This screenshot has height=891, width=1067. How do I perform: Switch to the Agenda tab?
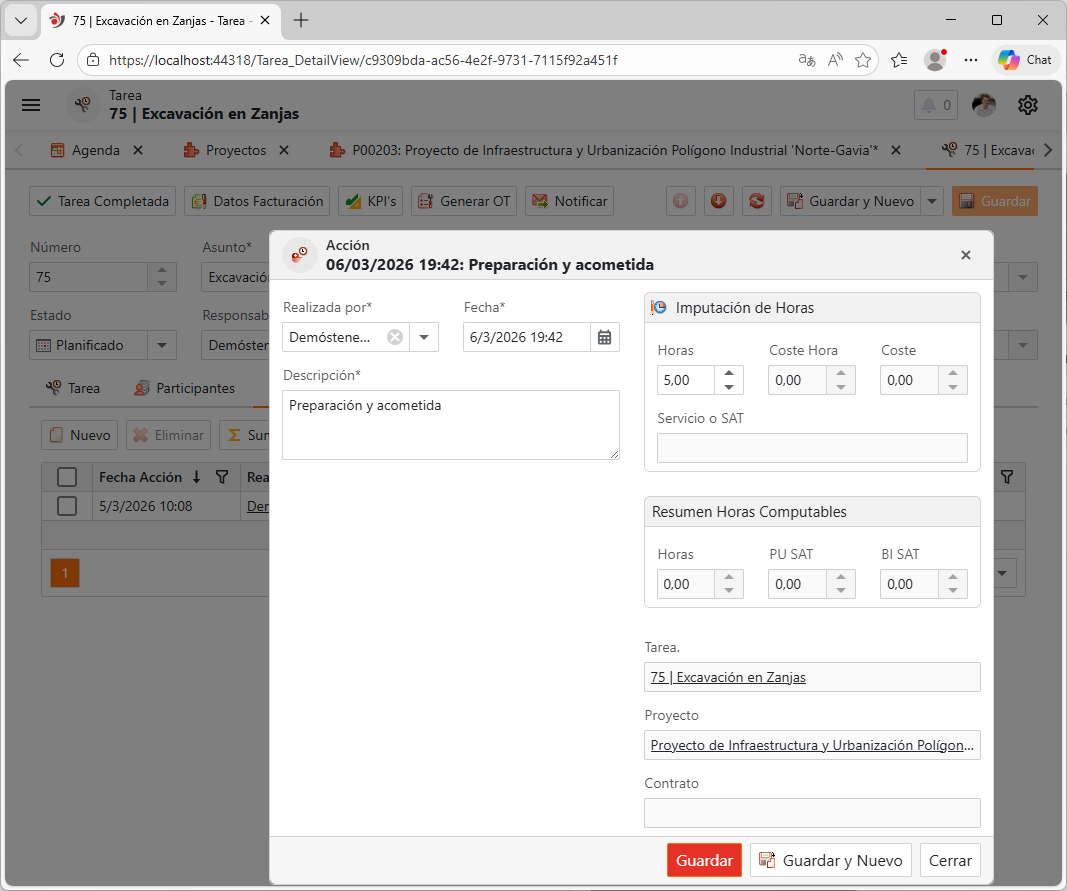96,150
